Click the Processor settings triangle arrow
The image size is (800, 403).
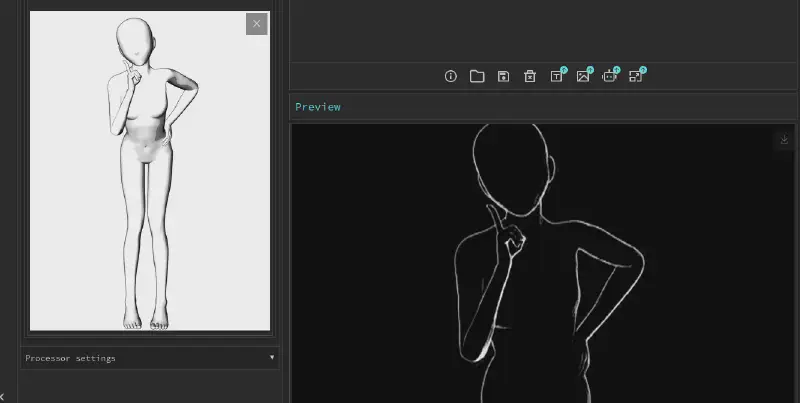pyautogui.click(x=271, y=358)
